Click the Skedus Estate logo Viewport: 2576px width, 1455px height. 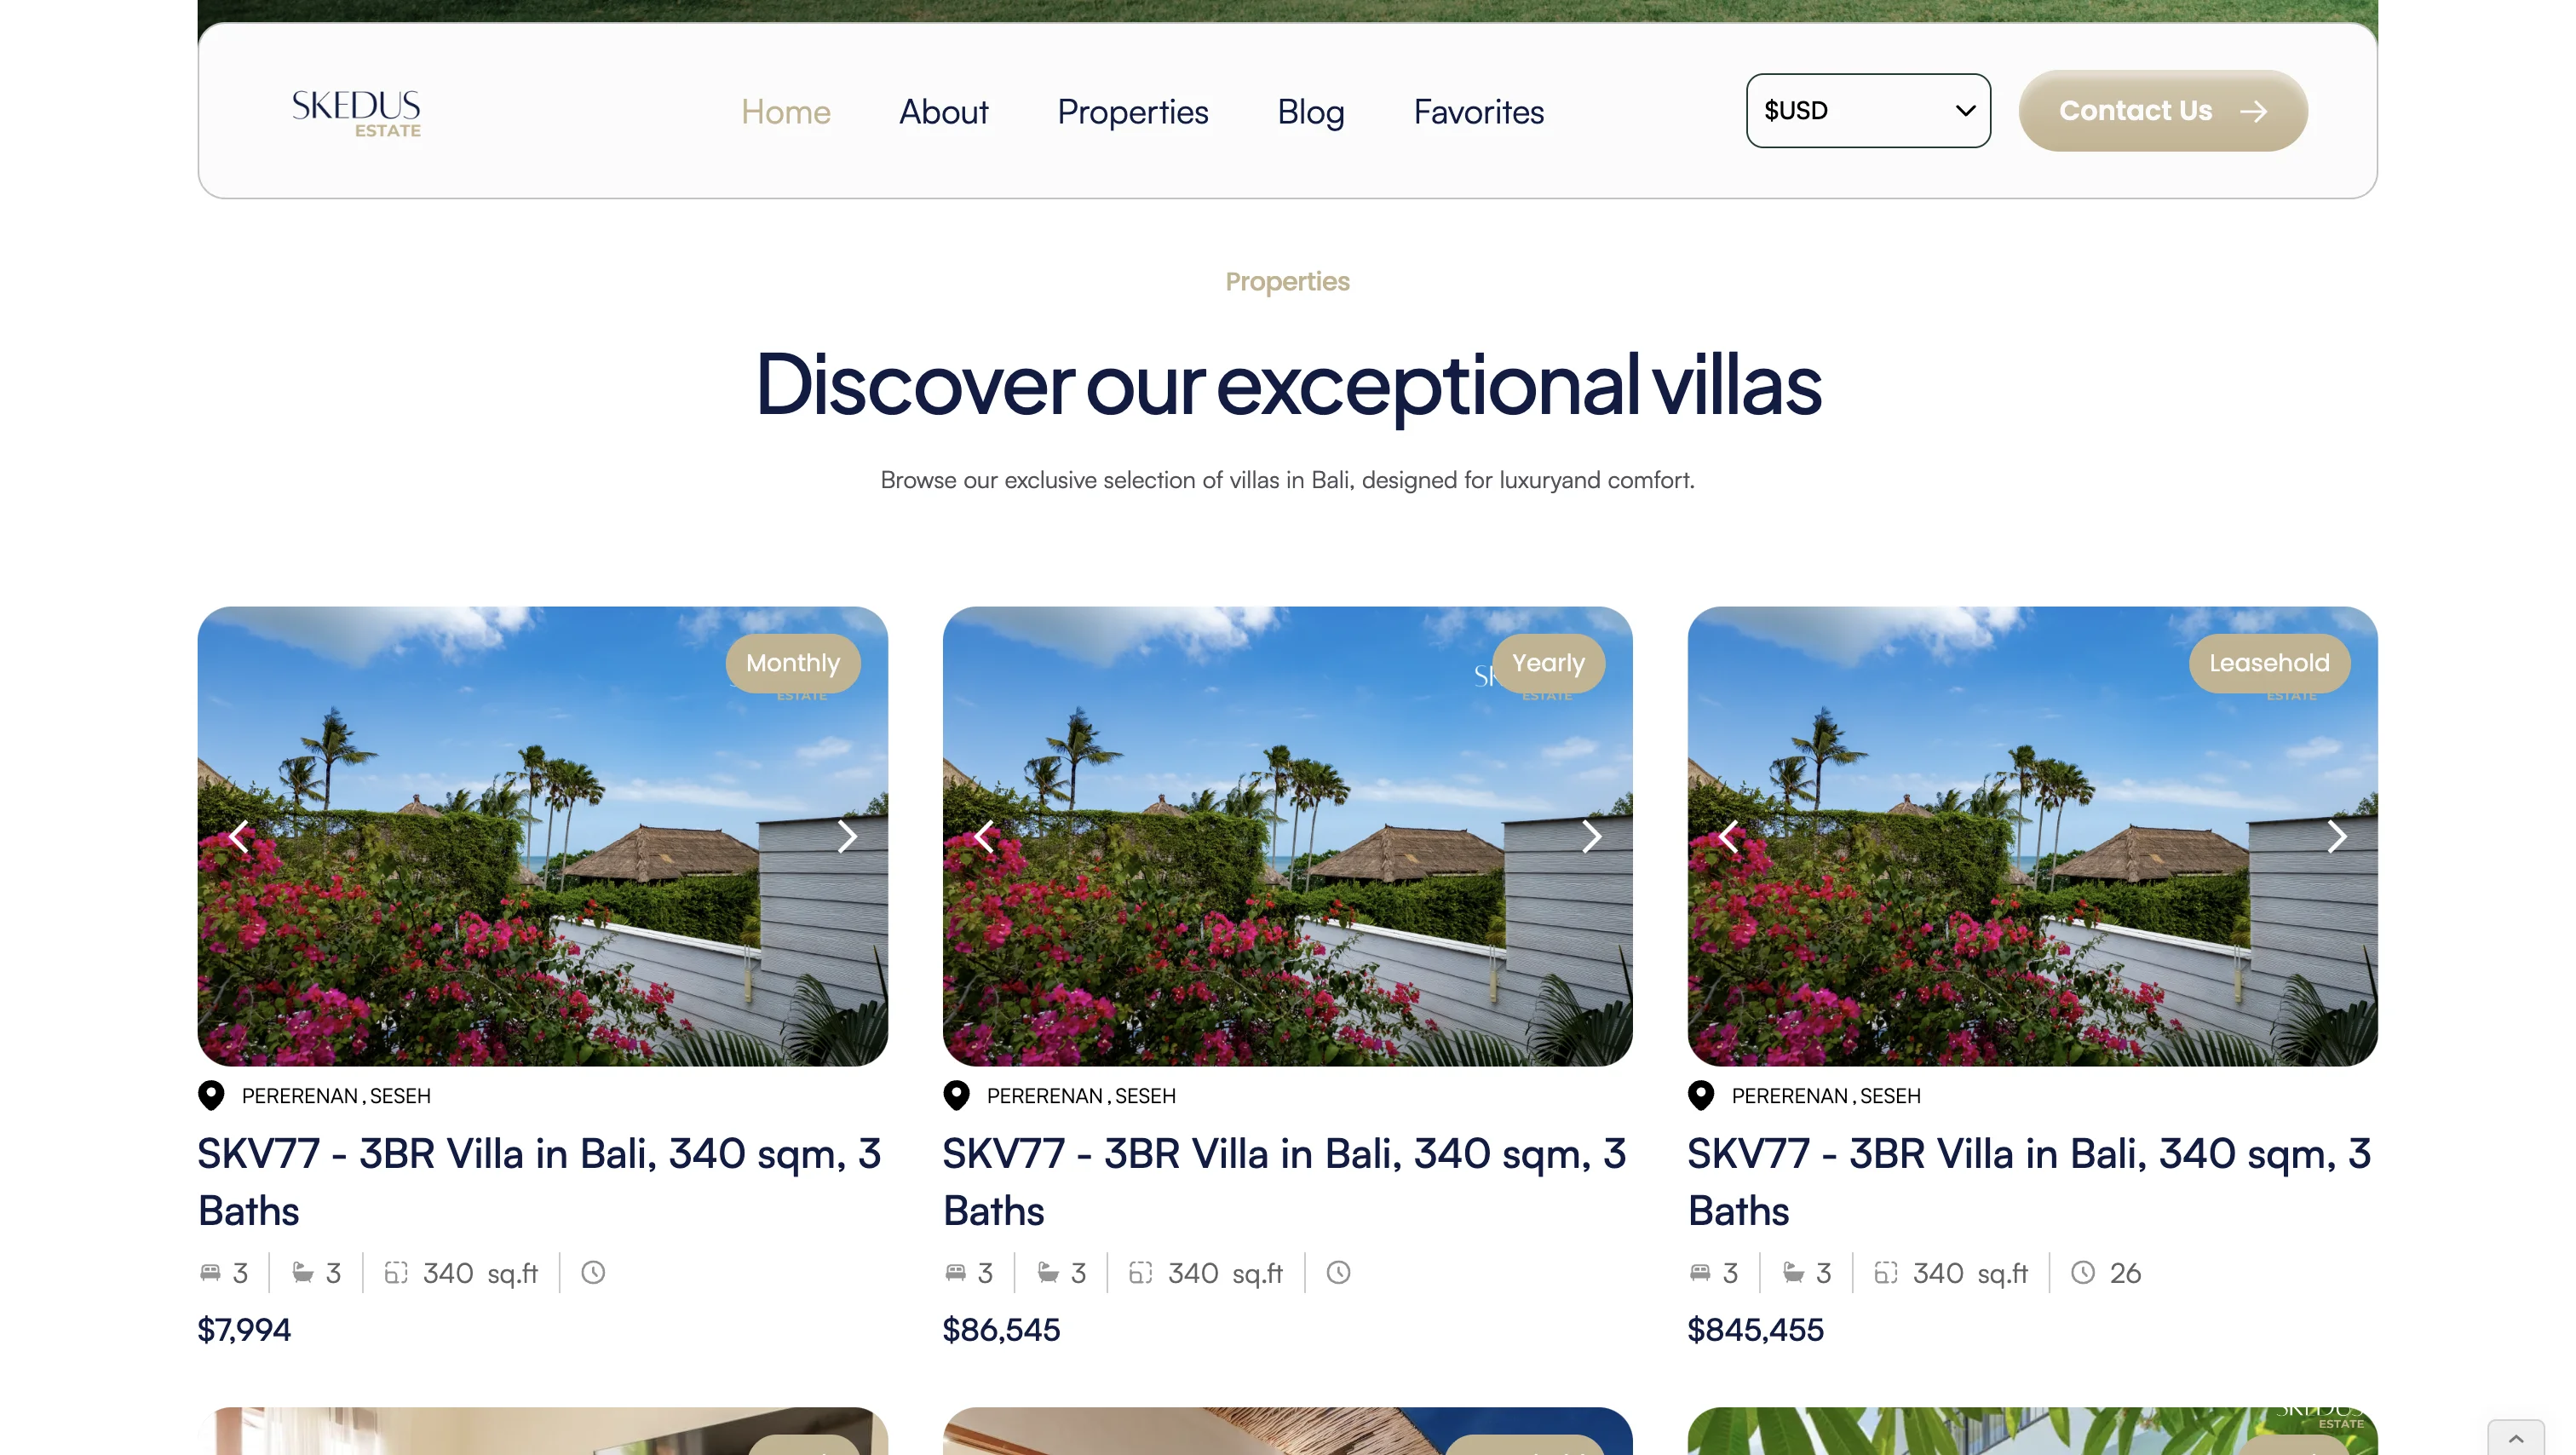click(x=356, y=112)
